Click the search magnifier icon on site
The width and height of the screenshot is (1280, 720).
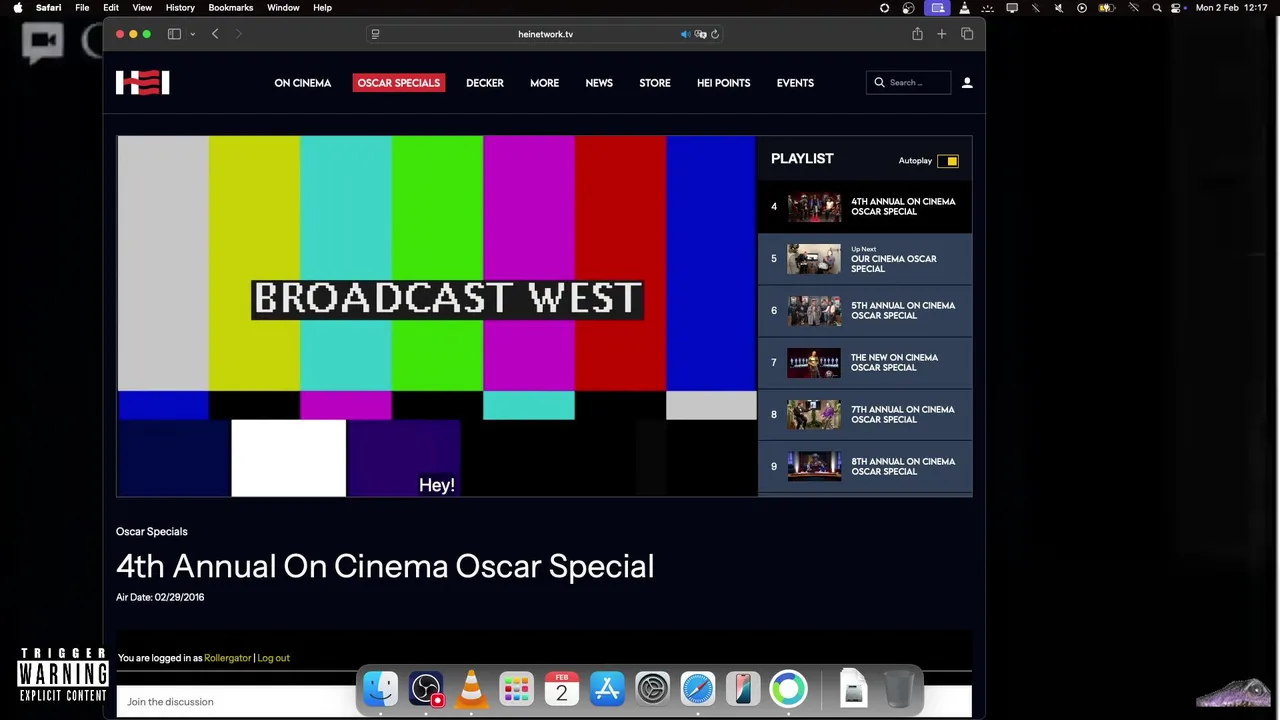[x=880, y=83]
